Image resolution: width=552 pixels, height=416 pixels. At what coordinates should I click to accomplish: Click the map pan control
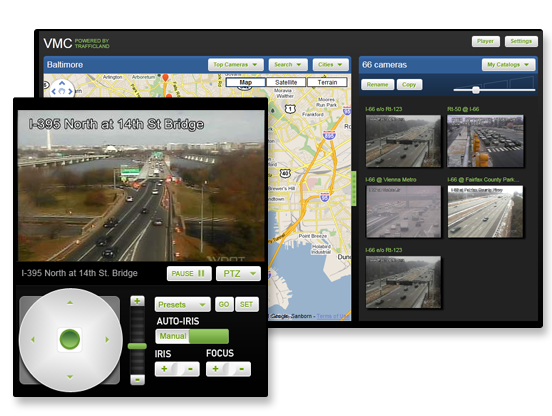(62, 89)
